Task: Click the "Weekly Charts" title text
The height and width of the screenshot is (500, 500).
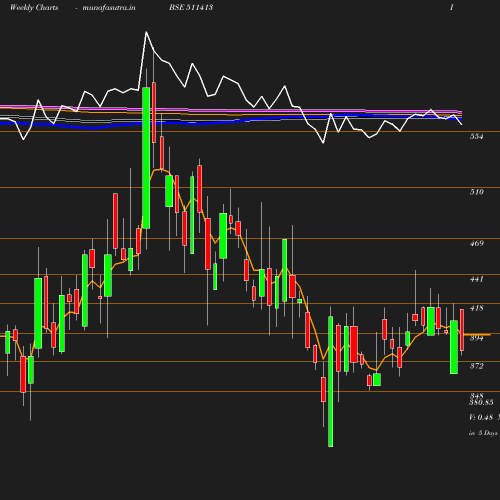Action: pos(34,8)
